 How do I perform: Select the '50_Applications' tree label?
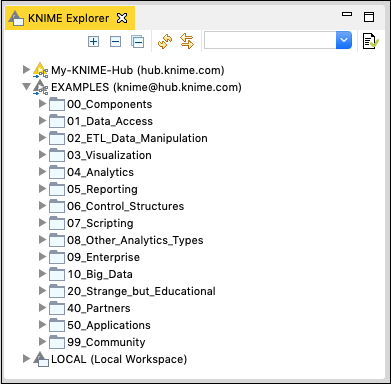[x=109, y=325]
